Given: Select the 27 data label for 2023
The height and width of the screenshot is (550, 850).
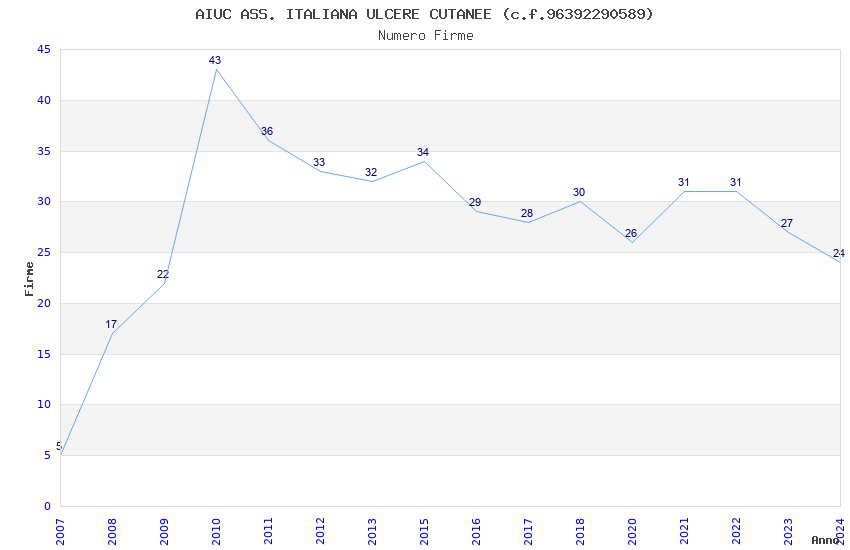Looking at the screenshot, I should coord(787,223).
